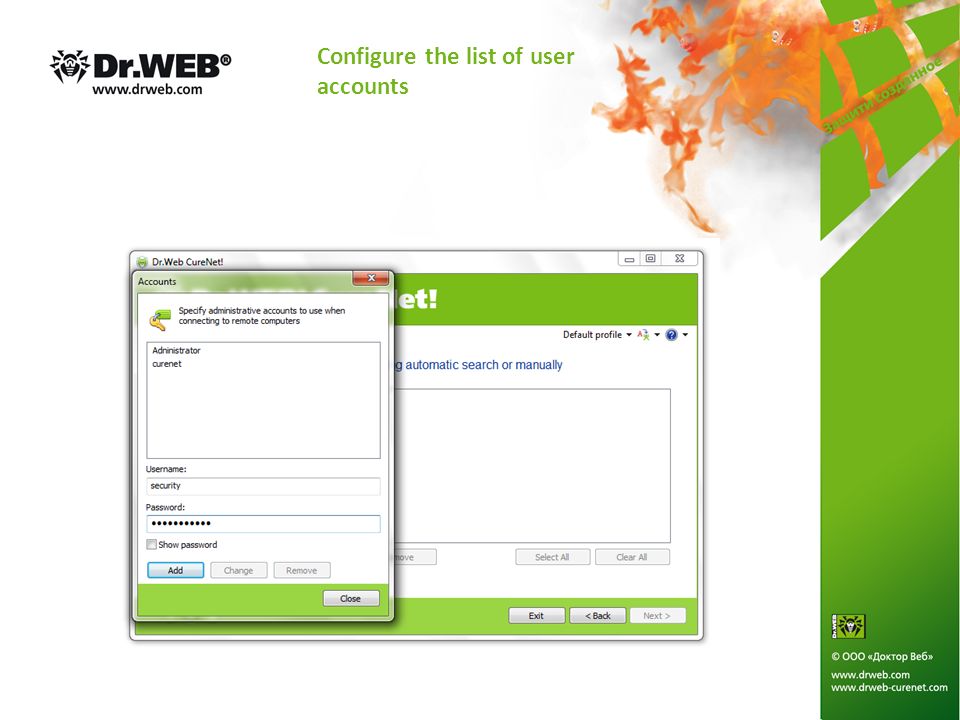Click into the Password field
Viewport: 960px width, 720px height.
(263, 523)
